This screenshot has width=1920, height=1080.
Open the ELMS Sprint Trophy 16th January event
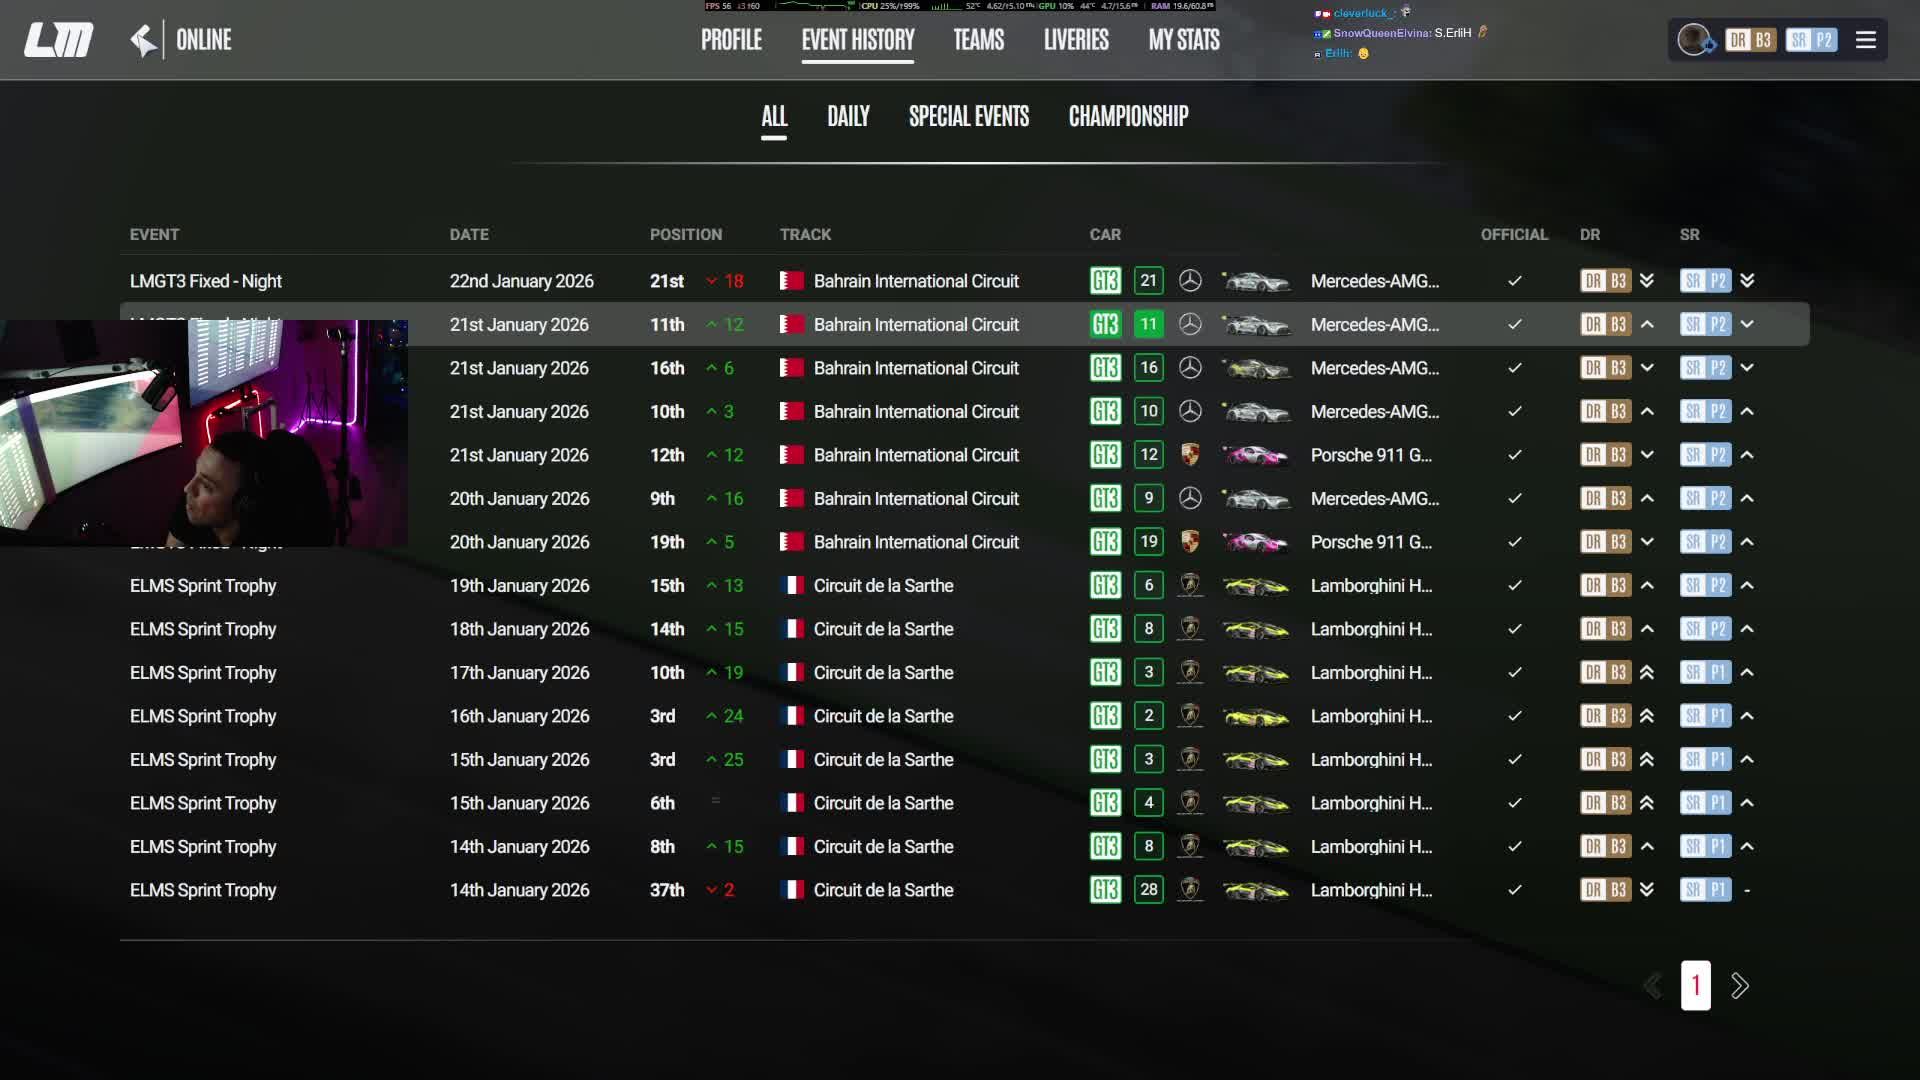tap(203, 716)
